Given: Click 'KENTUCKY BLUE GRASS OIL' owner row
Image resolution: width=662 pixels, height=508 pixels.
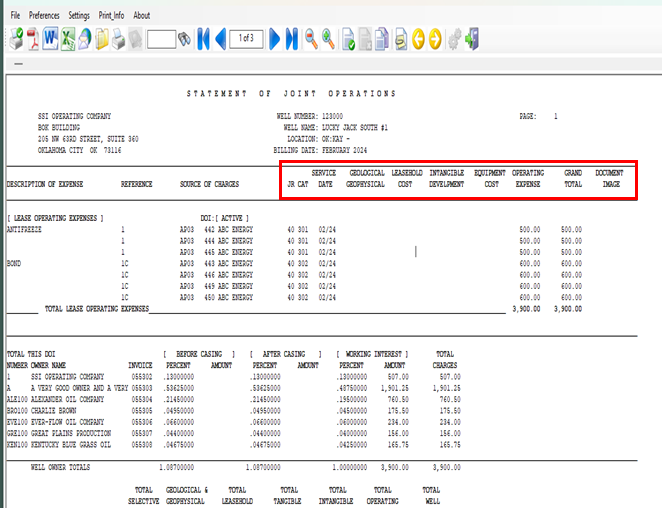Looking at the screenshot, I should [71, 445].
